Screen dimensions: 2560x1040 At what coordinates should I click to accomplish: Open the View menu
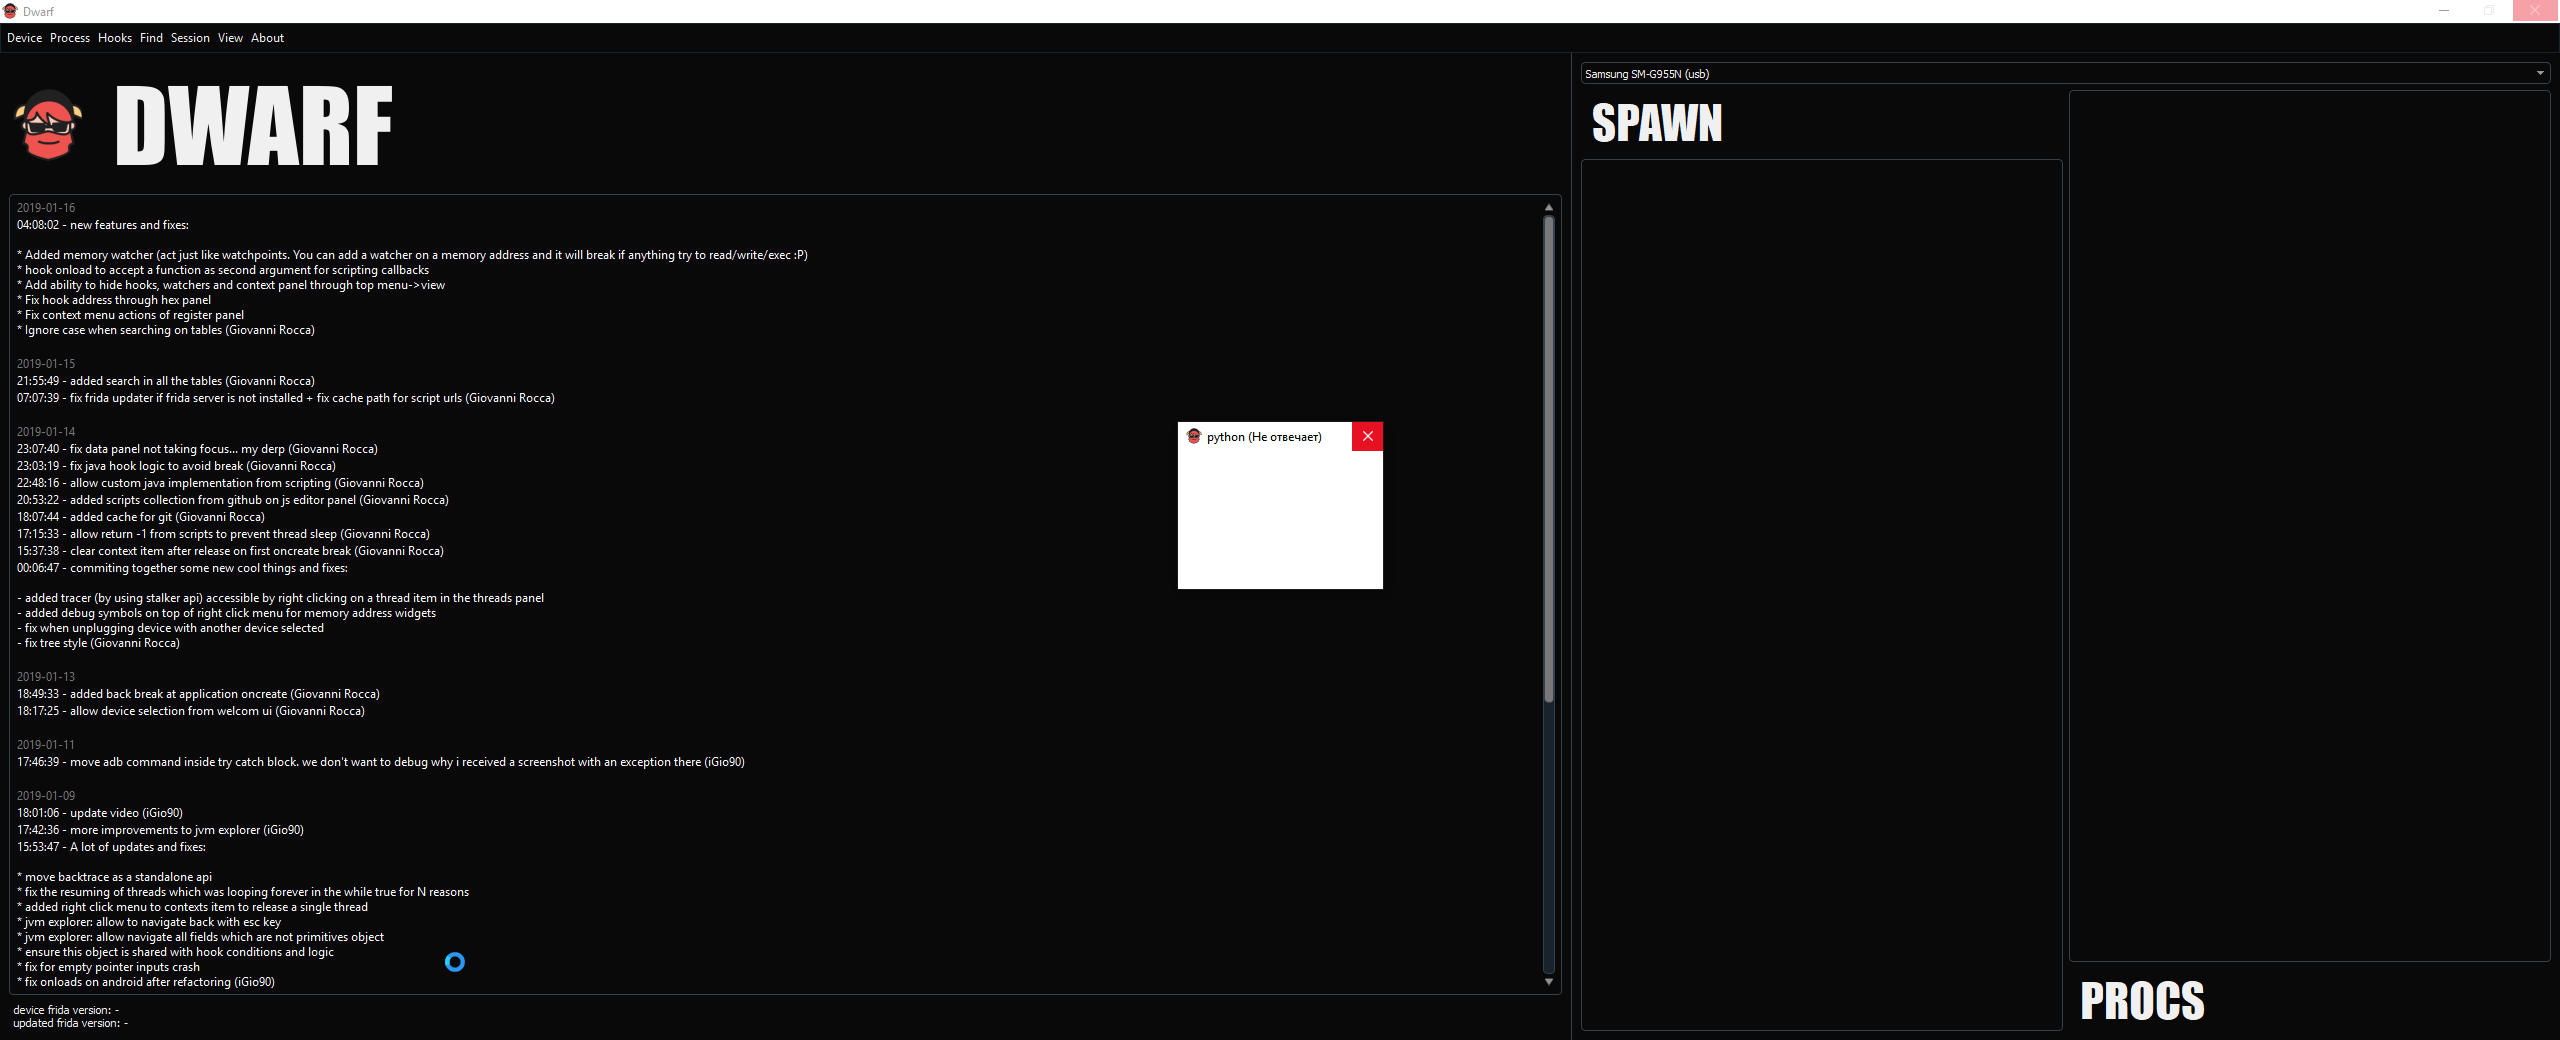click(230, 38)
